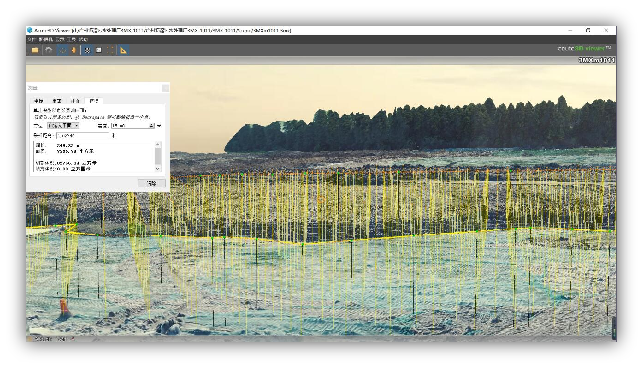Screen dimensions: 644x369
Task: Switch to the first tab in measure dialog
Action: click(x=38, y=101)
